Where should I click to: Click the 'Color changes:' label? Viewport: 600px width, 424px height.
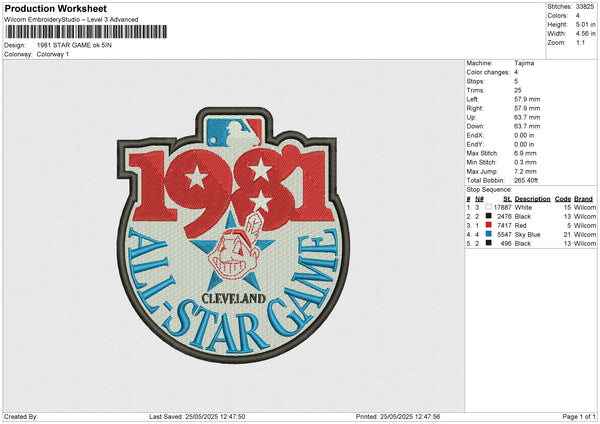[x=488, y=72]
